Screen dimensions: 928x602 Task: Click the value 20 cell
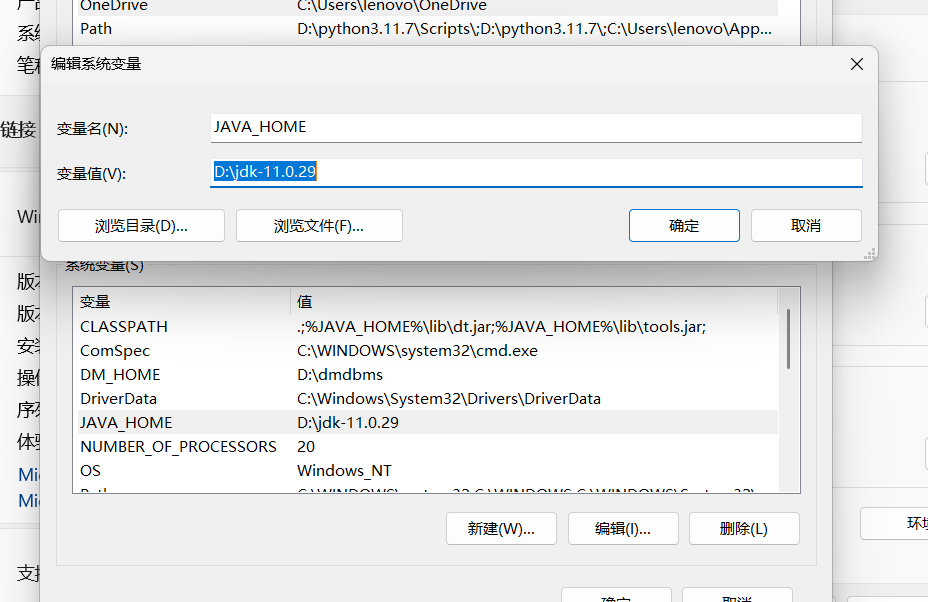coord(306,446)
